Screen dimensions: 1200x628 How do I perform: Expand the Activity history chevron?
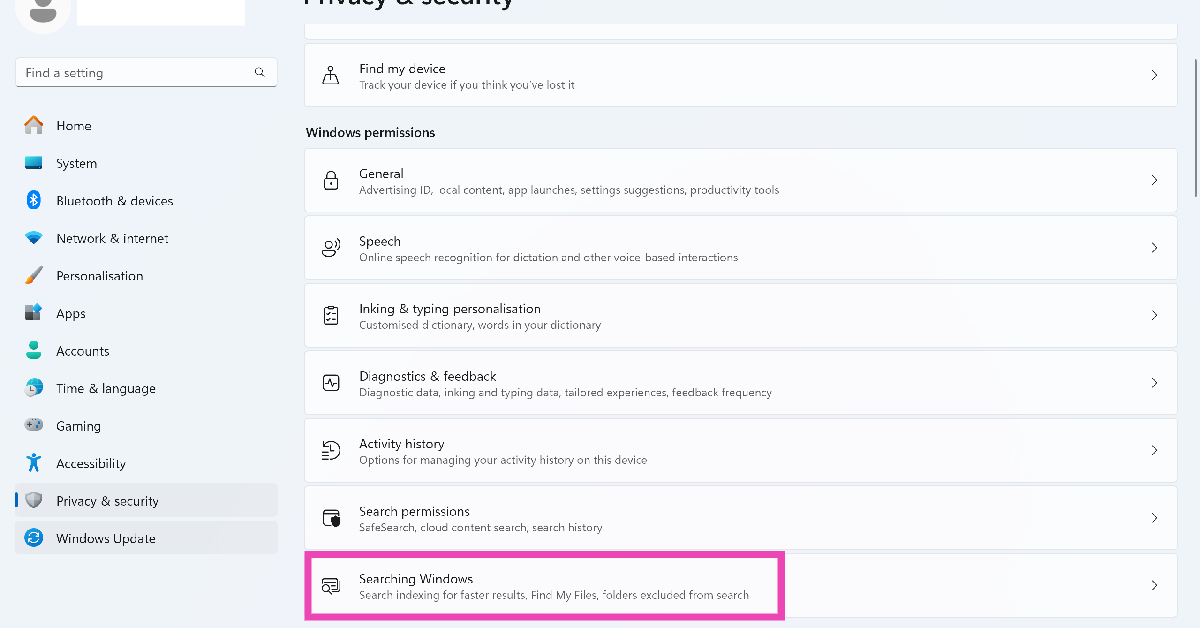pyautogui.click(x=1154, y=451)
